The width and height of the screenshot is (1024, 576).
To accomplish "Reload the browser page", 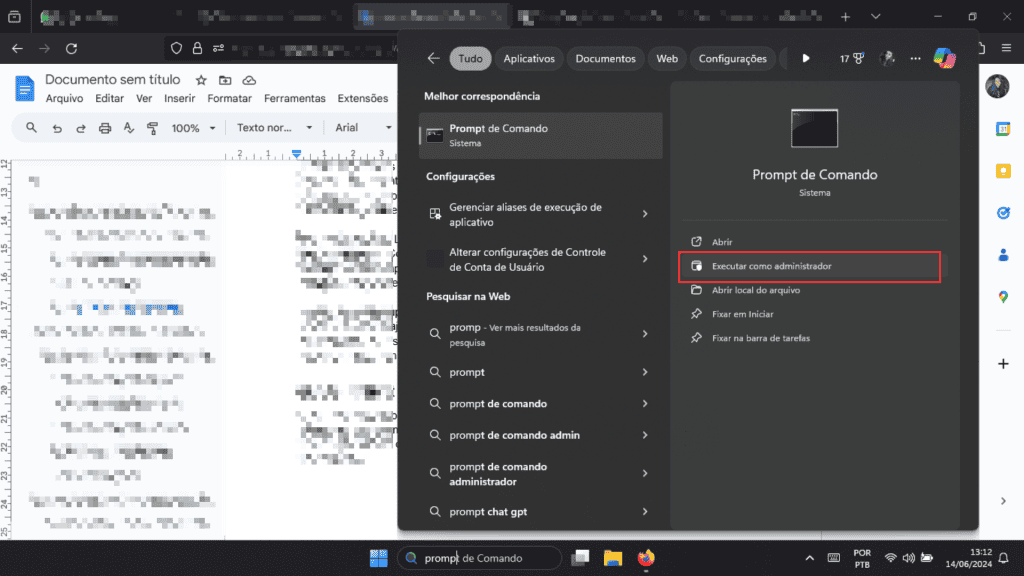I will pos(72,48).
